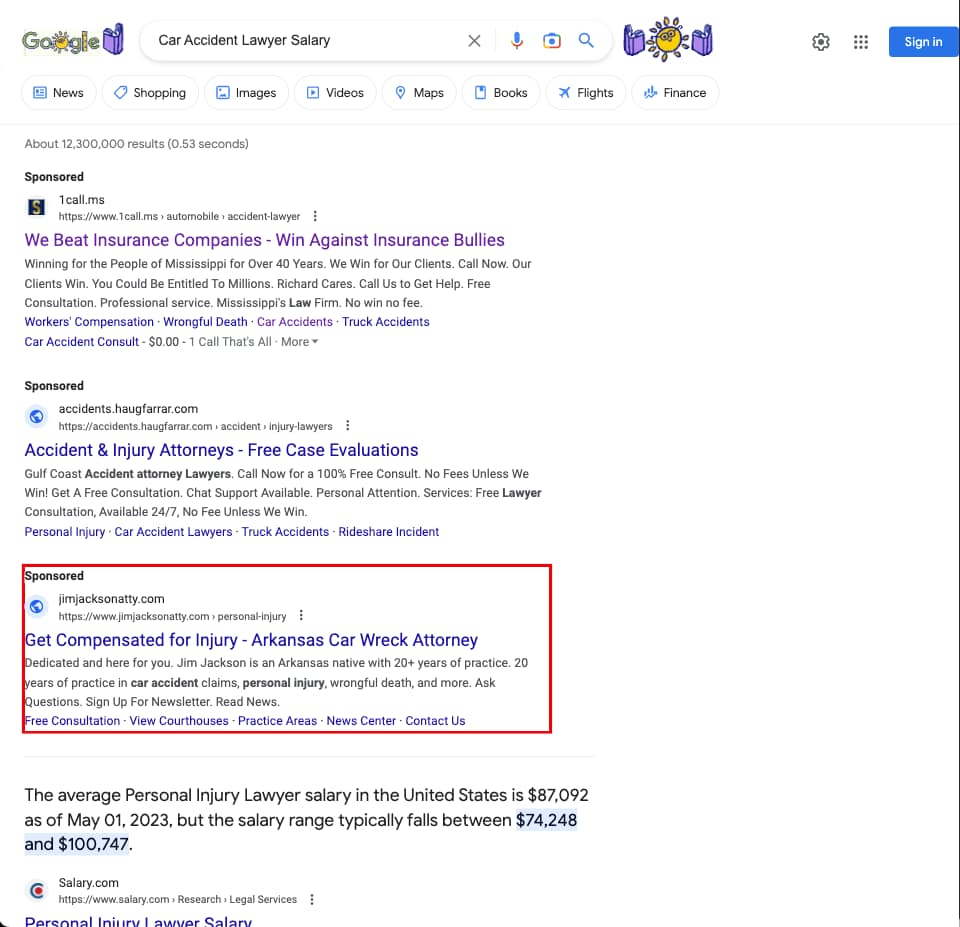Open haugfarrar Truck Accidents sitelink
This screenshot has width=960, height=927.
click(x=285, y=532)
